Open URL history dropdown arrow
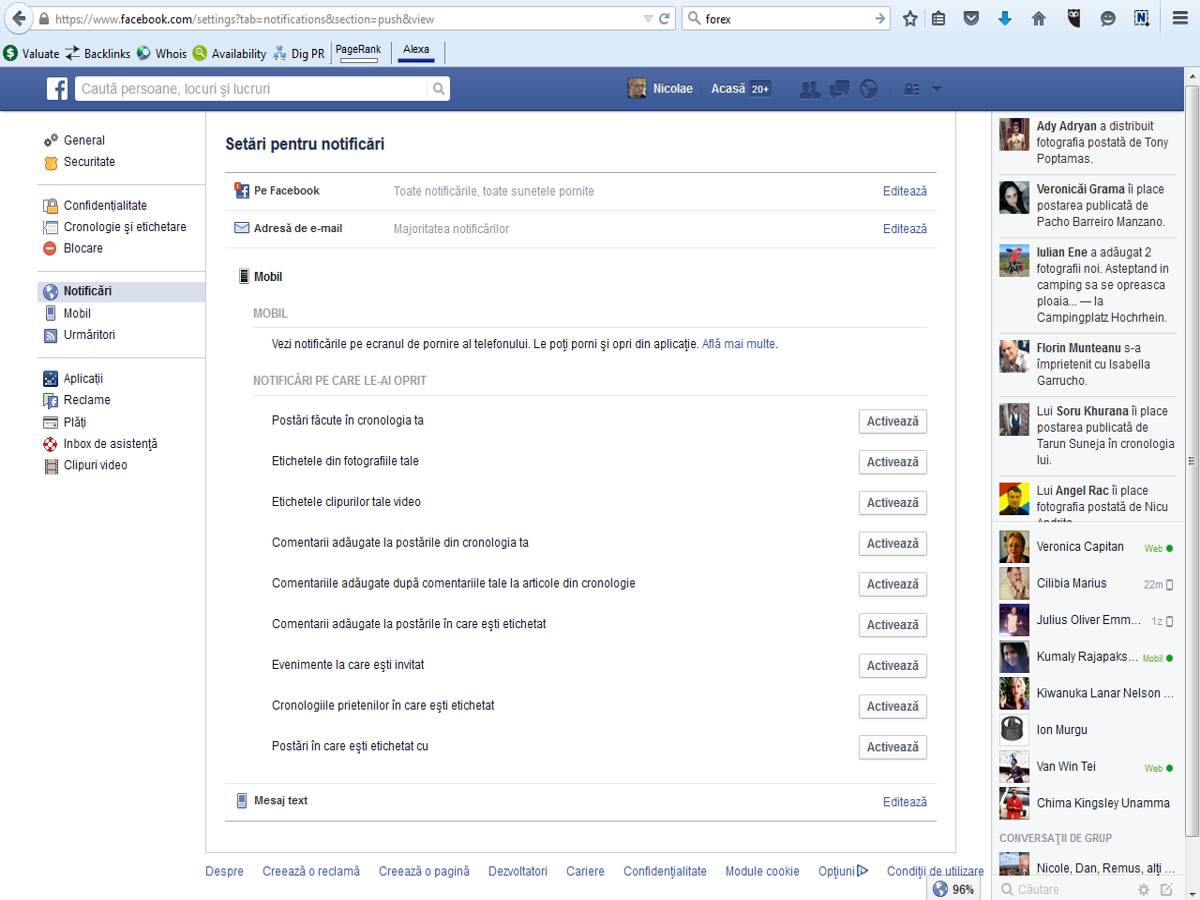 coord(647,19)
